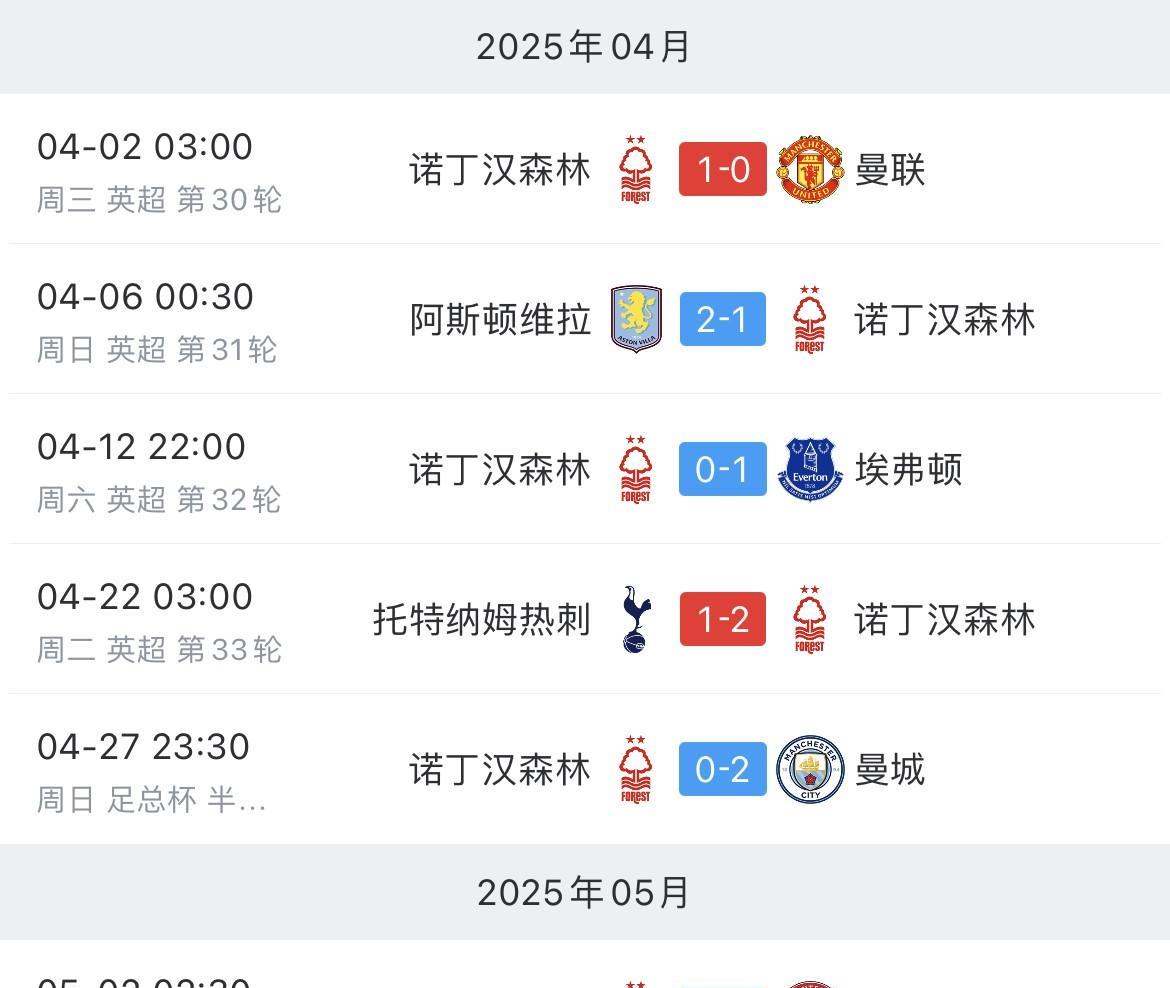Open the 04-27 23:30 足总杯 match row

coord(585,769)
